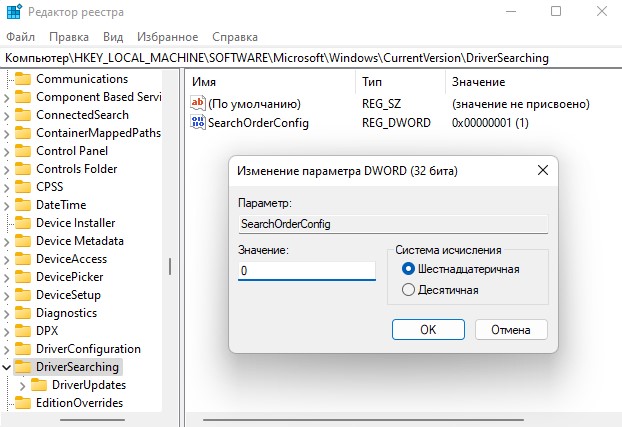Viewport: 622px width, 427px height.
Task: Click the DeviceAccess folder icon
Action: (23, 259)
